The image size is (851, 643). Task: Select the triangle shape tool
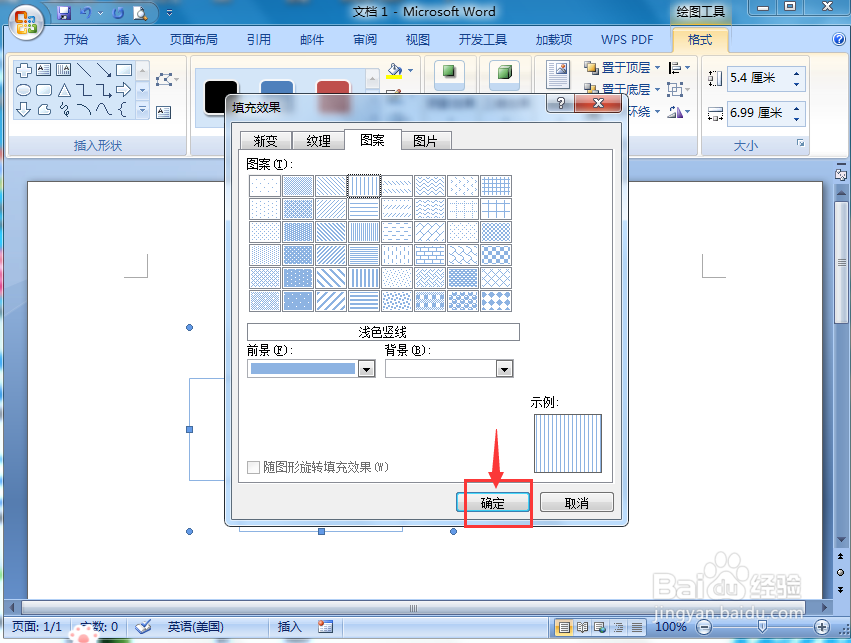click(x=64, y=90)
